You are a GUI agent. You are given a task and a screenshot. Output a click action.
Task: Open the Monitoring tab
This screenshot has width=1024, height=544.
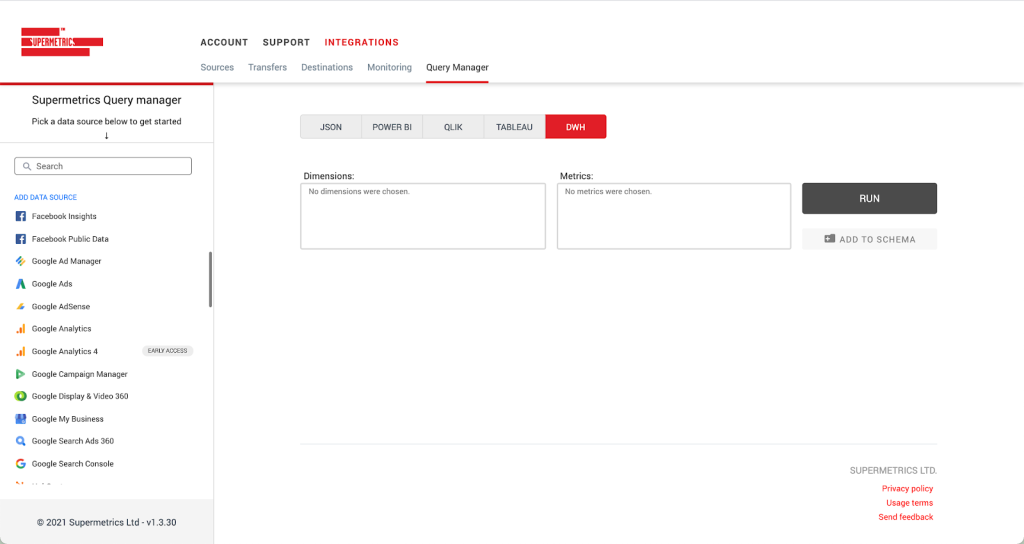(x=389, y=68)
